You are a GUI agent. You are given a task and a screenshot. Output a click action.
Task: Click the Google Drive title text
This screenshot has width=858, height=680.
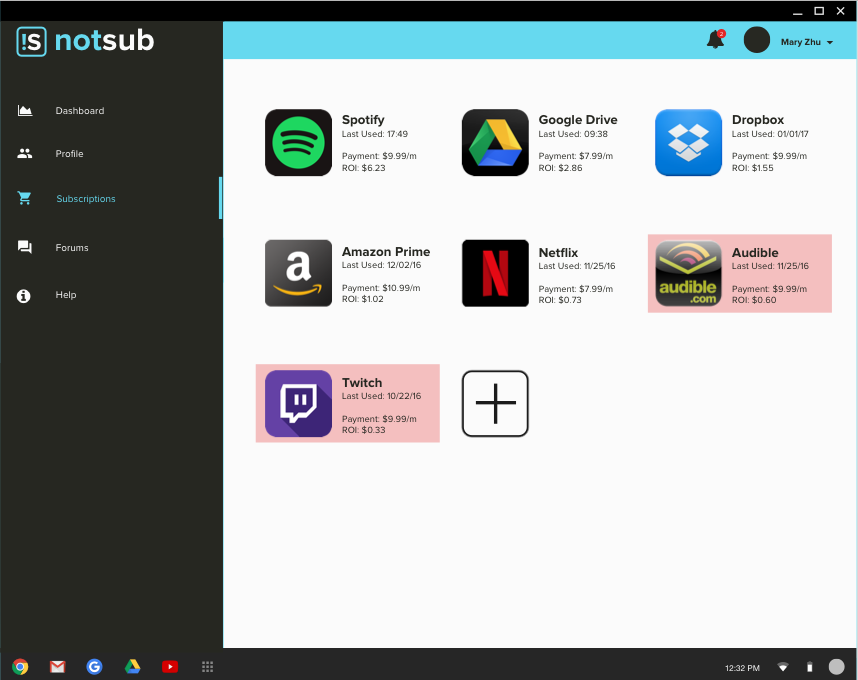(578, 120)
